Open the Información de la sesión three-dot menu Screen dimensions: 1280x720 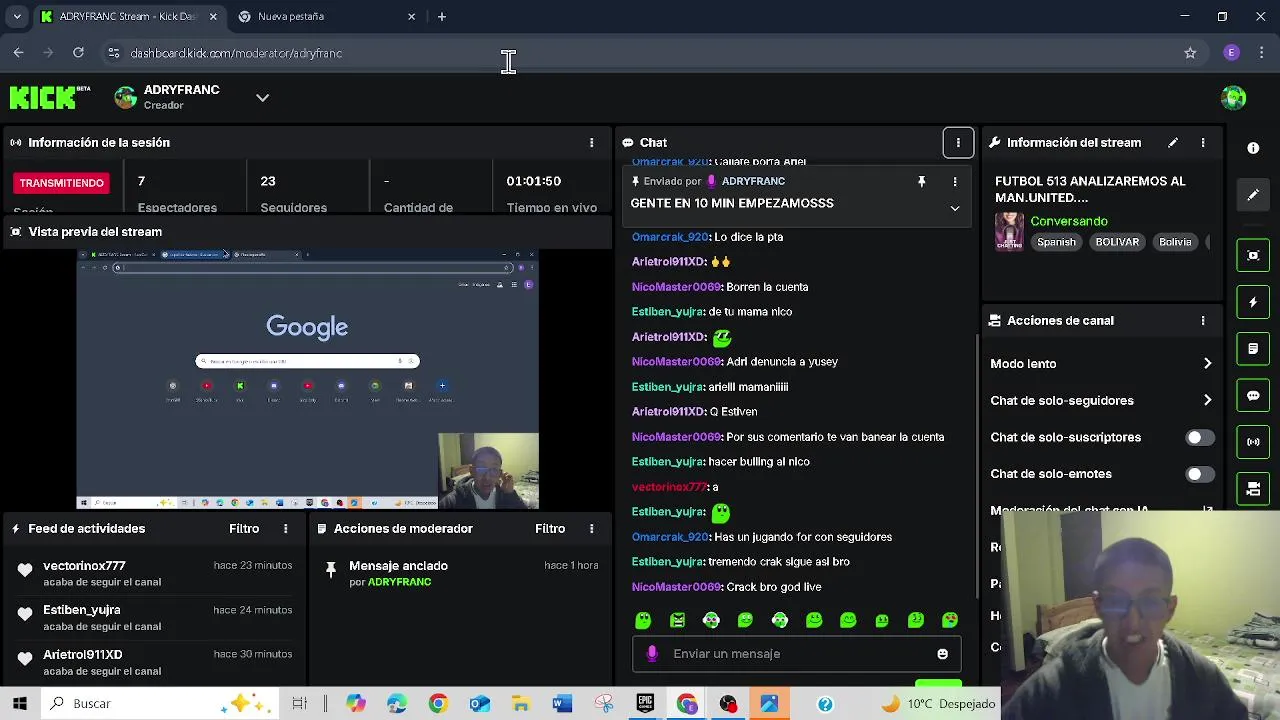pos(591,143)
